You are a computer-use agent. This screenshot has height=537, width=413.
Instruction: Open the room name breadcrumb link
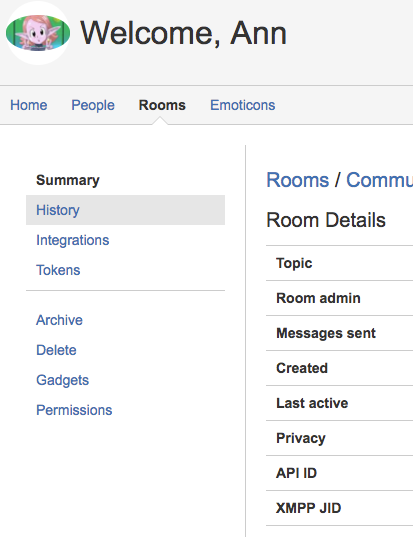click(x=379, y=180)
